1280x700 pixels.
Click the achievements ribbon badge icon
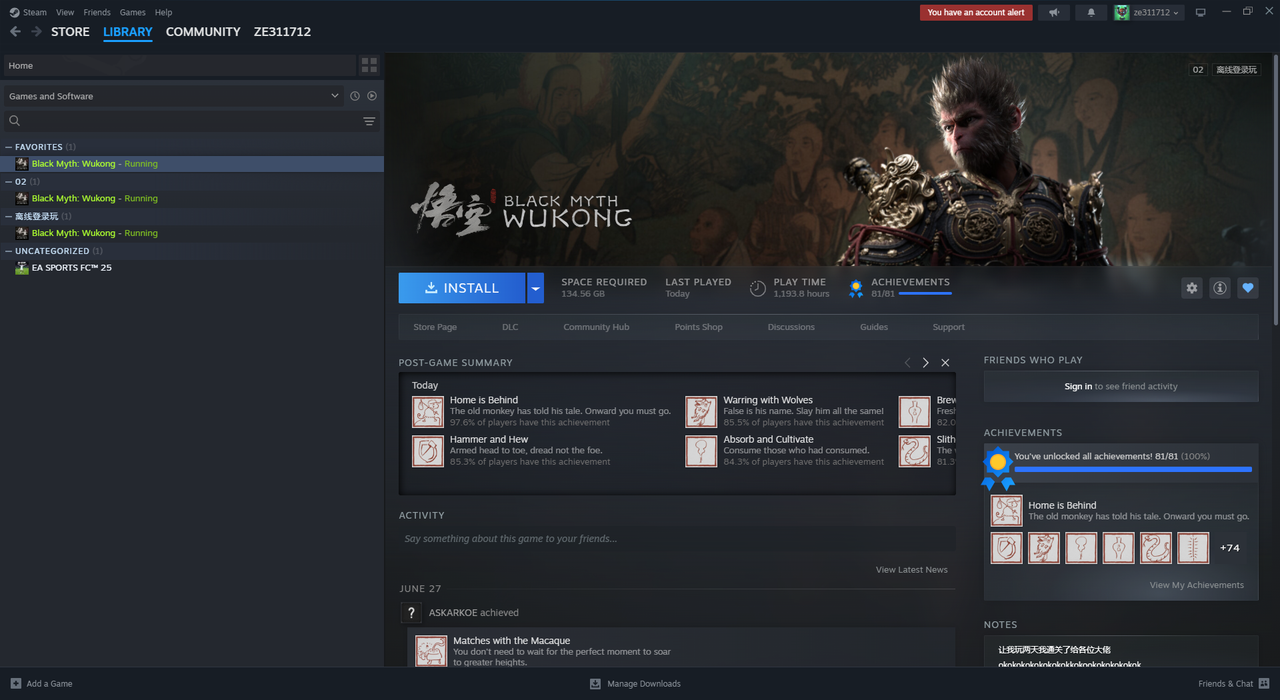pyautogui.click(x=997, y=468)
